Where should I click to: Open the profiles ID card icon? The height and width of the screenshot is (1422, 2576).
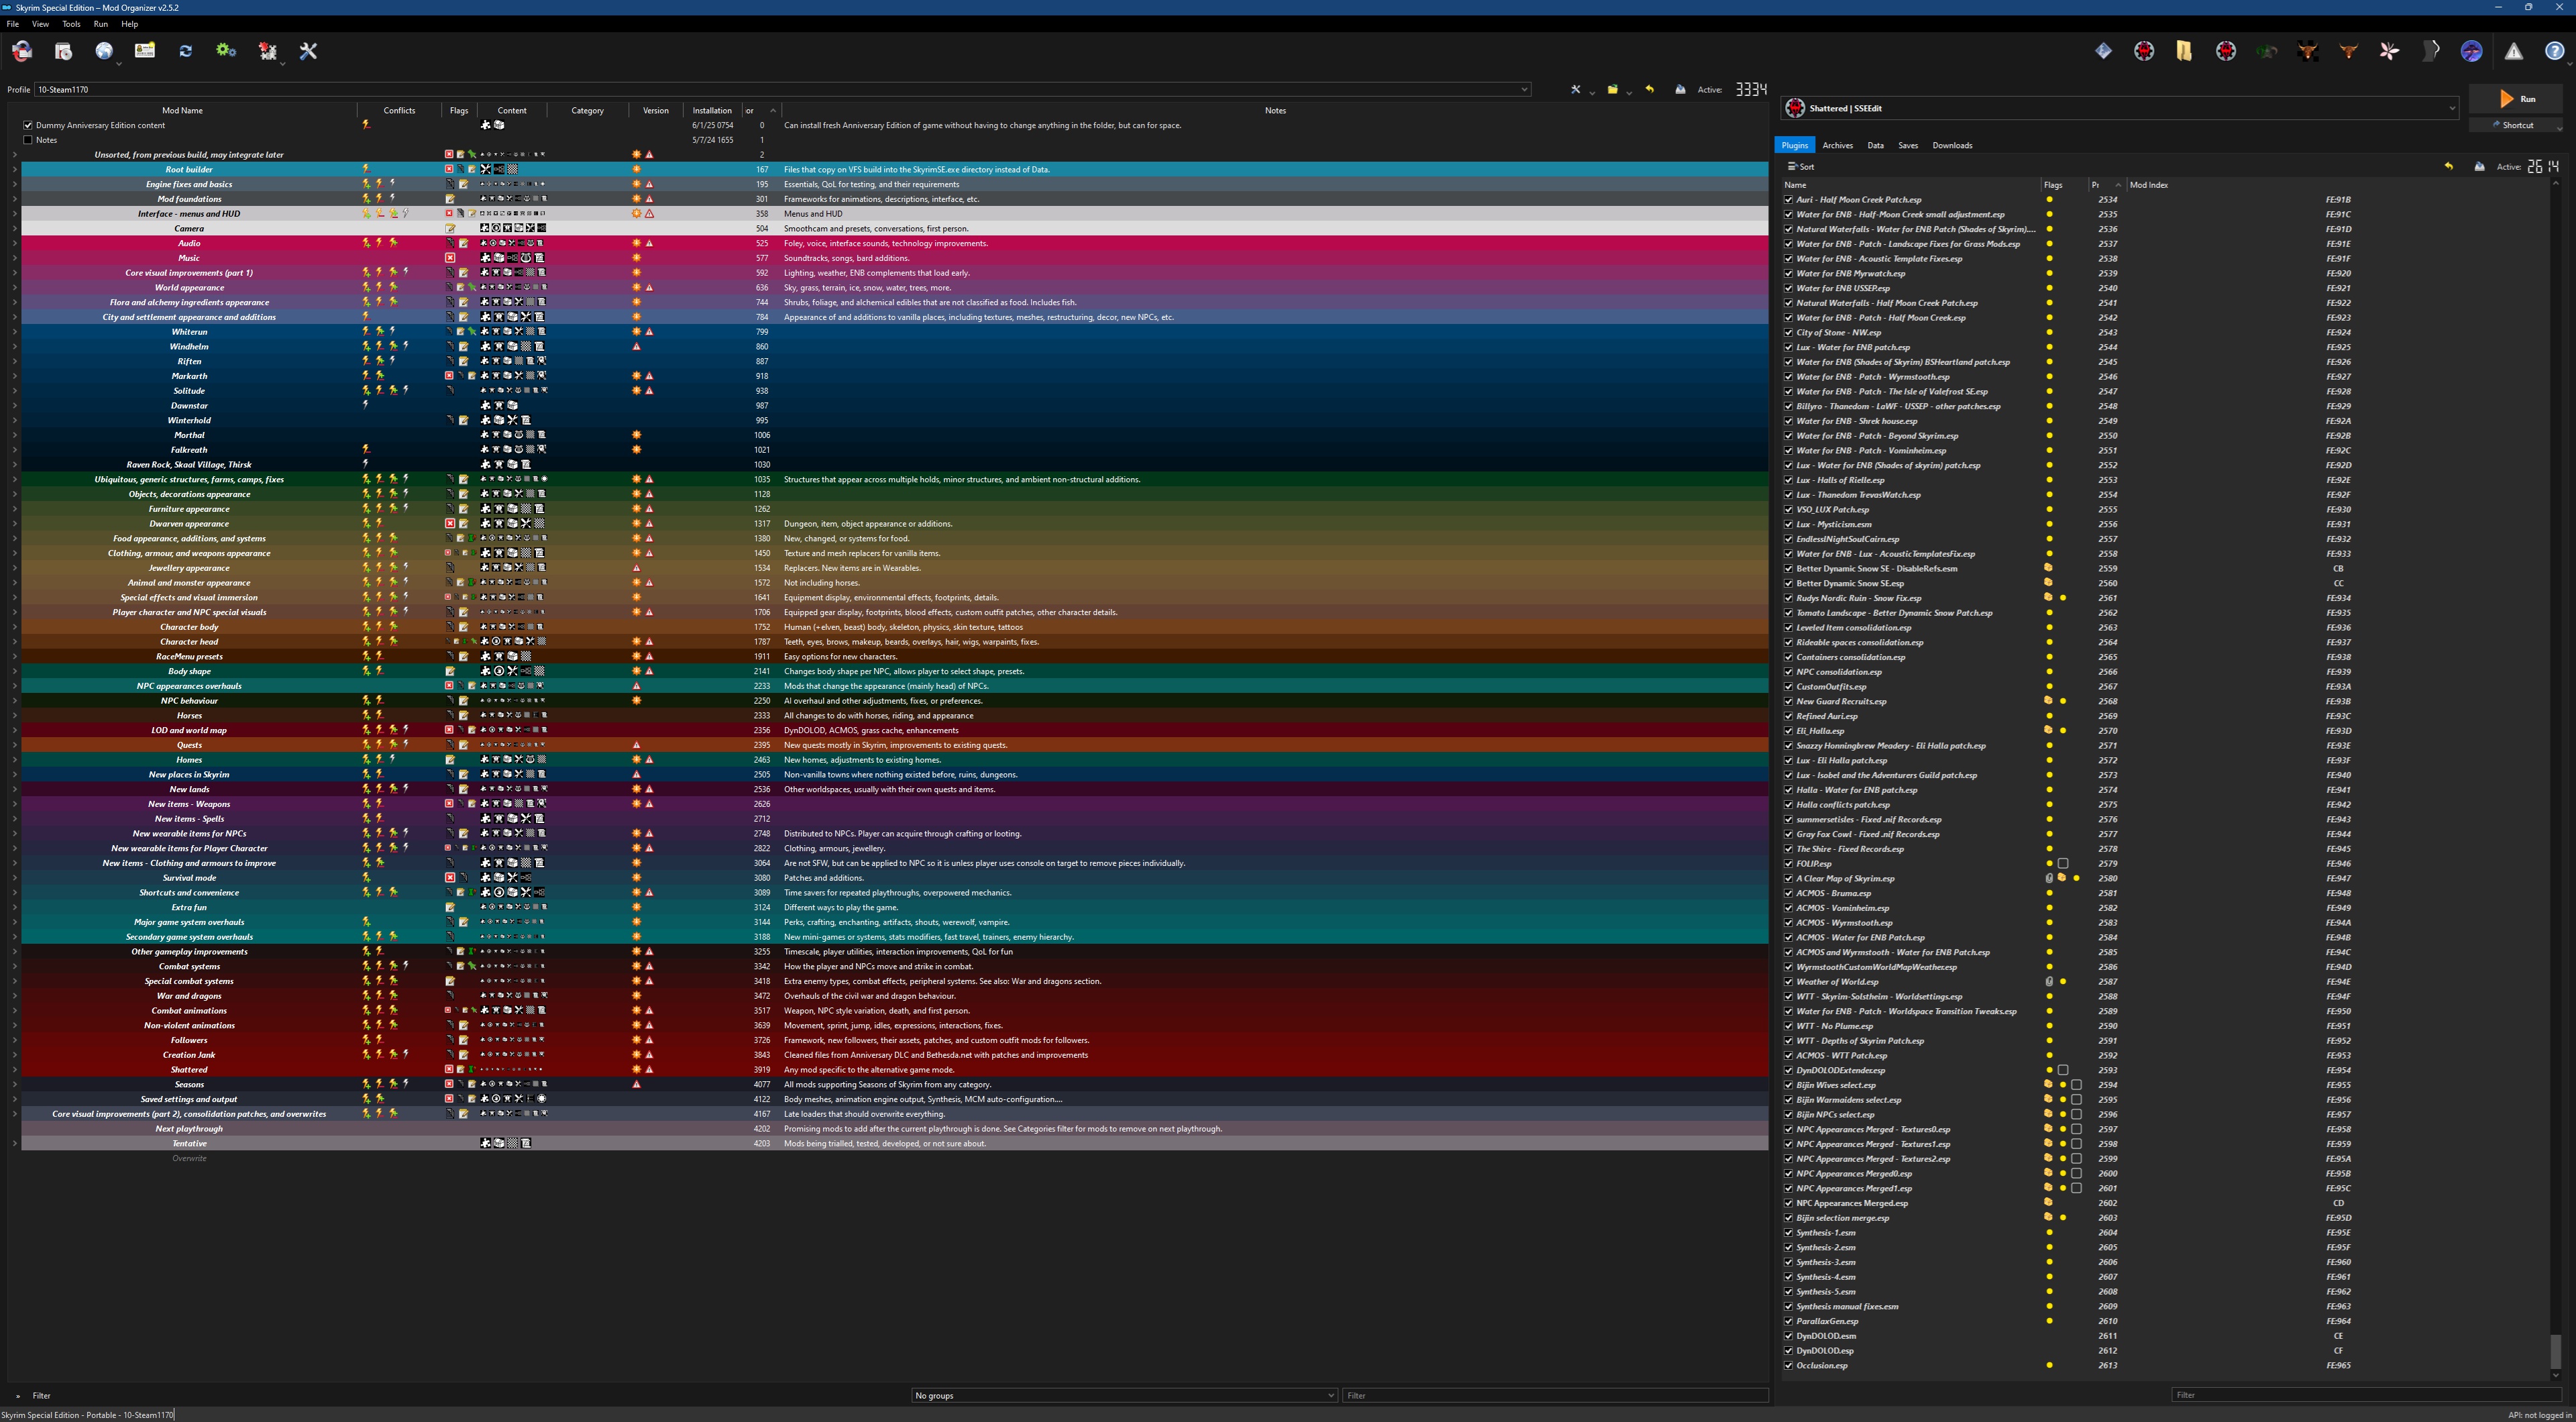point(145,51)
